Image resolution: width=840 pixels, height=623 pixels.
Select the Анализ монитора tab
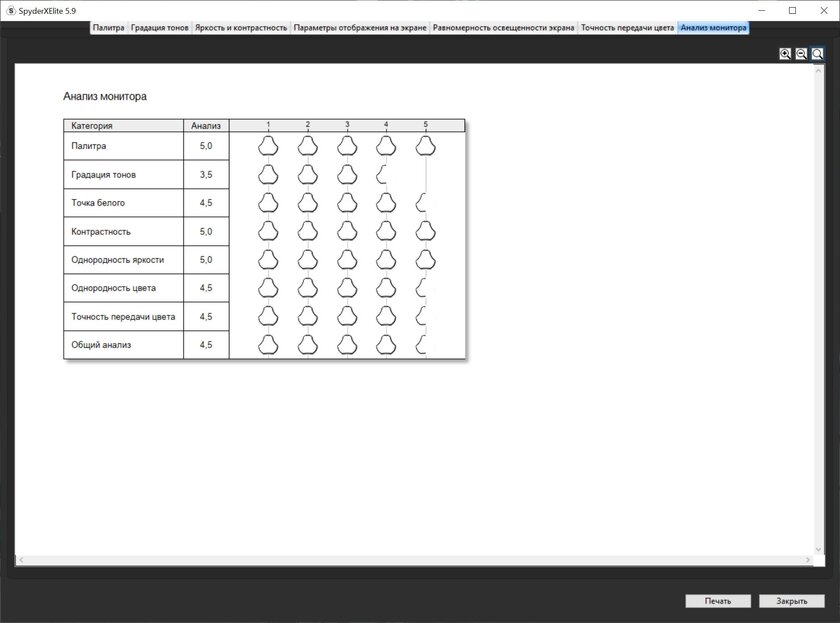tap(713, 28)
